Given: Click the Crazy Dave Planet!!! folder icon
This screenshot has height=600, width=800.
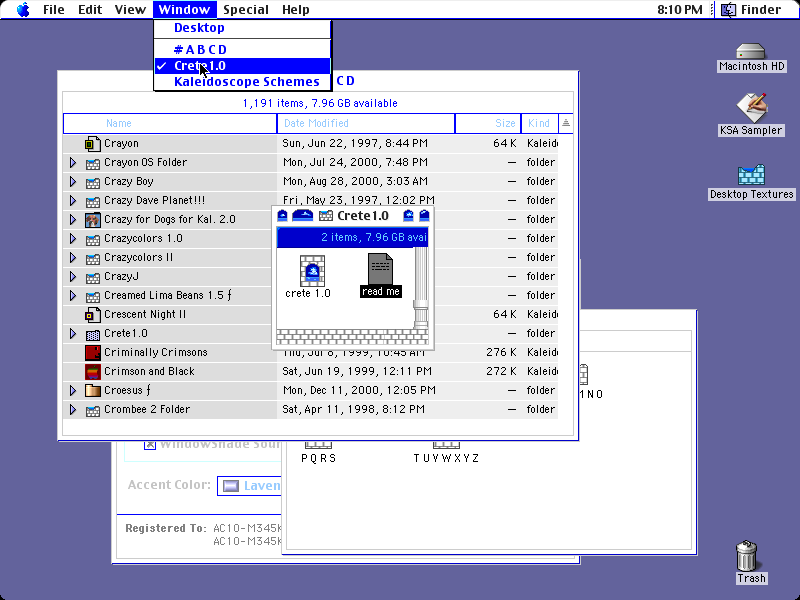Looking at the screenshot, I should (92, 201).
